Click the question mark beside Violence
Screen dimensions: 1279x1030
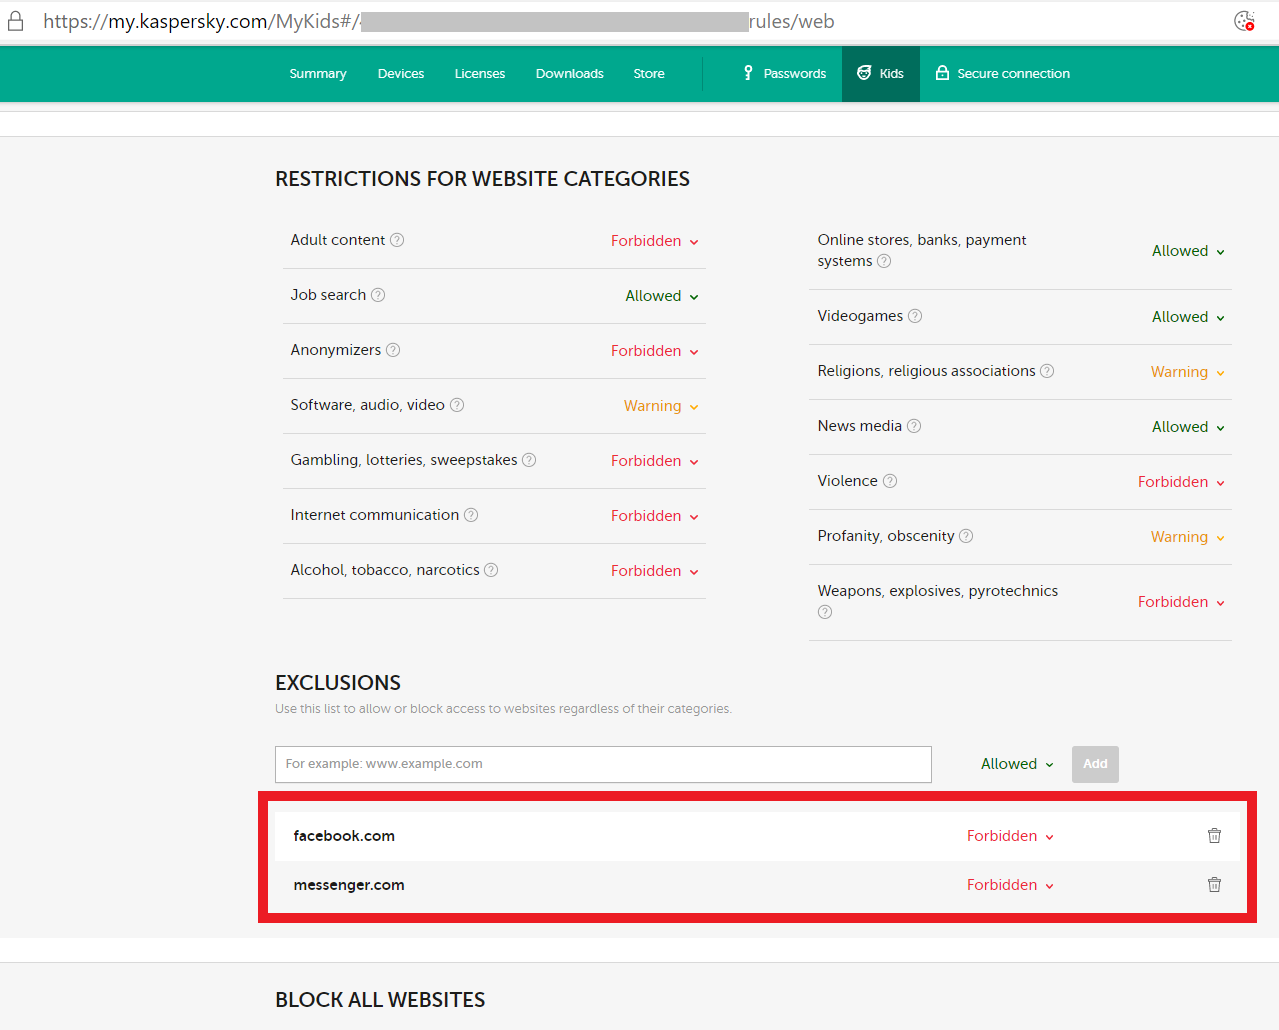(890, 481)
